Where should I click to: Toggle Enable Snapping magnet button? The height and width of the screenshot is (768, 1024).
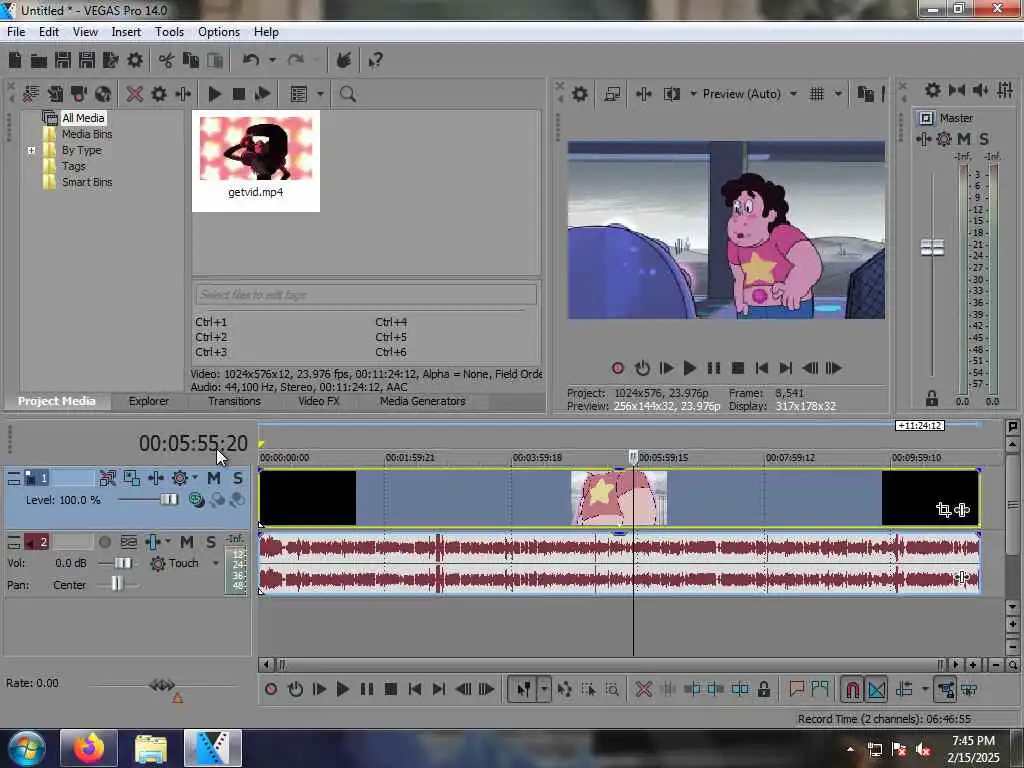[852, 689]
